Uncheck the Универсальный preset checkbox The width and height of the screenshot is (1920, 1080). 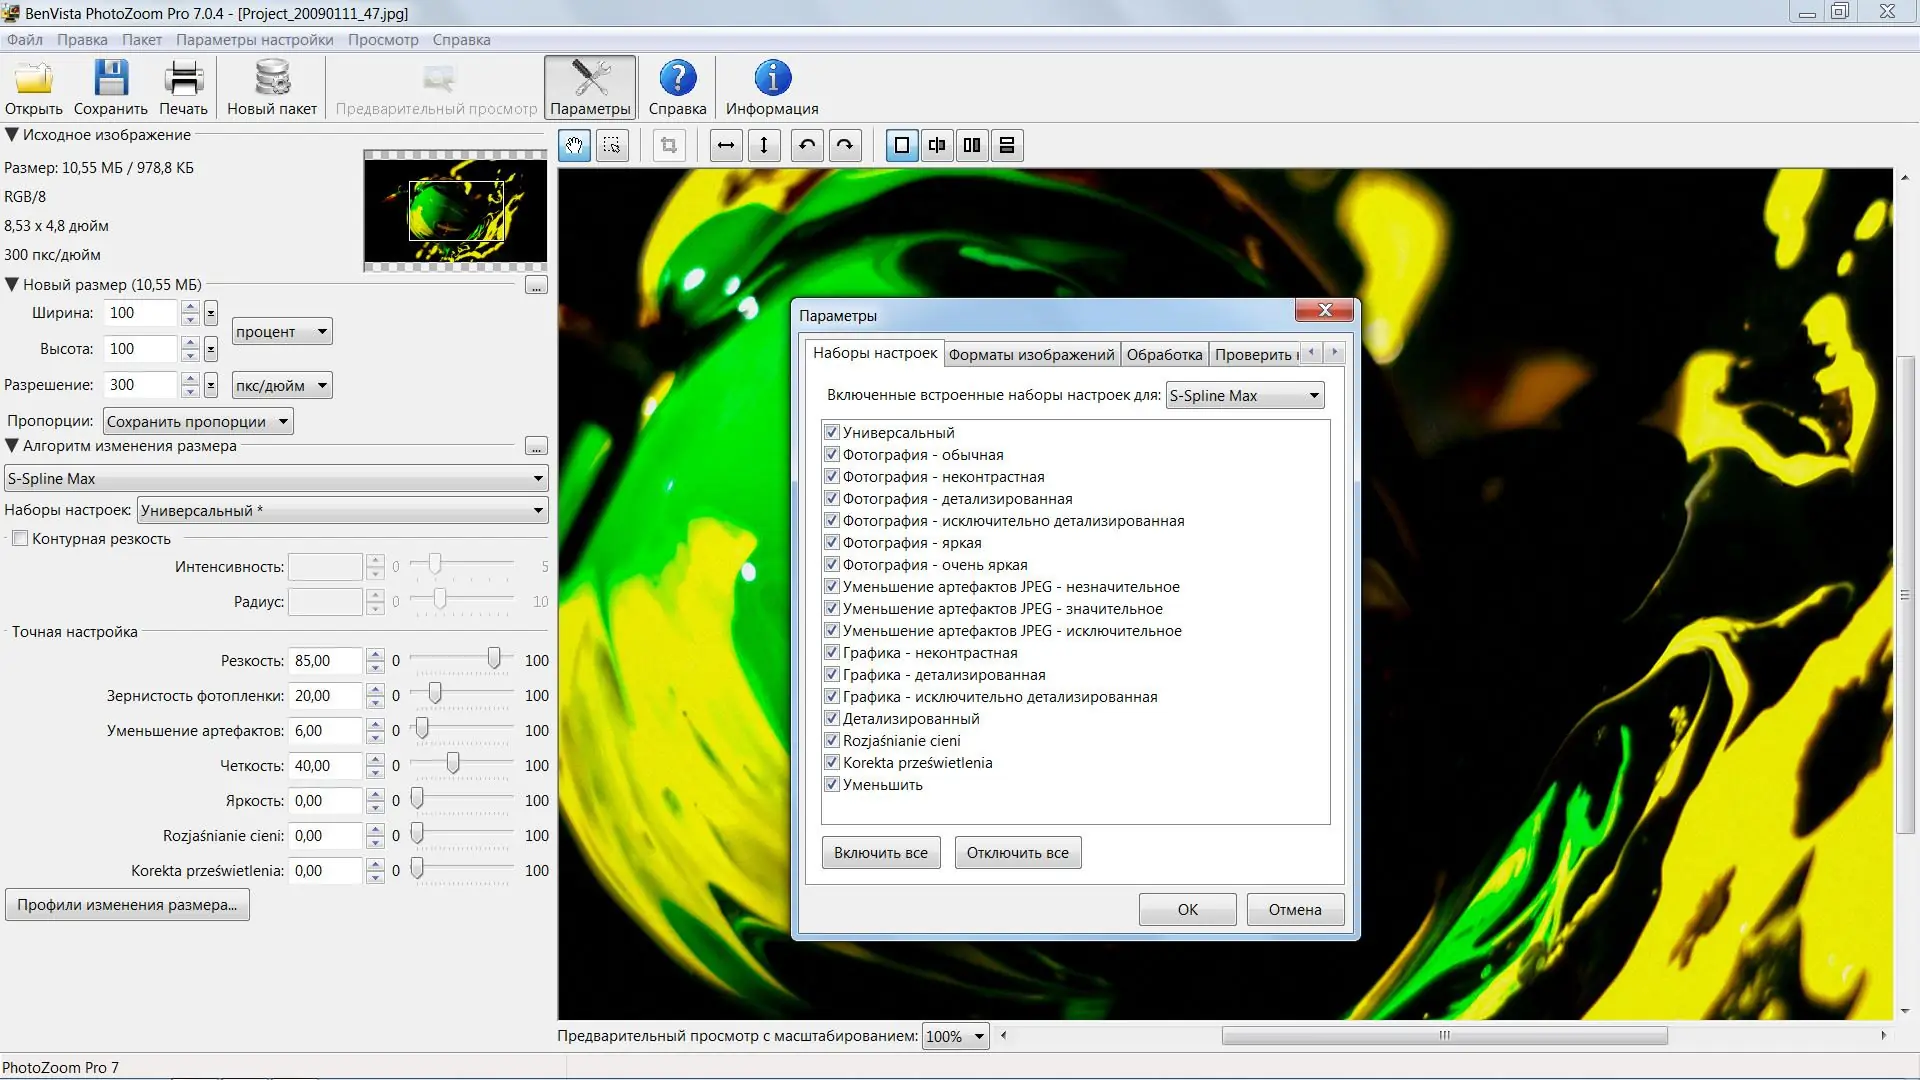pos(831,433)
